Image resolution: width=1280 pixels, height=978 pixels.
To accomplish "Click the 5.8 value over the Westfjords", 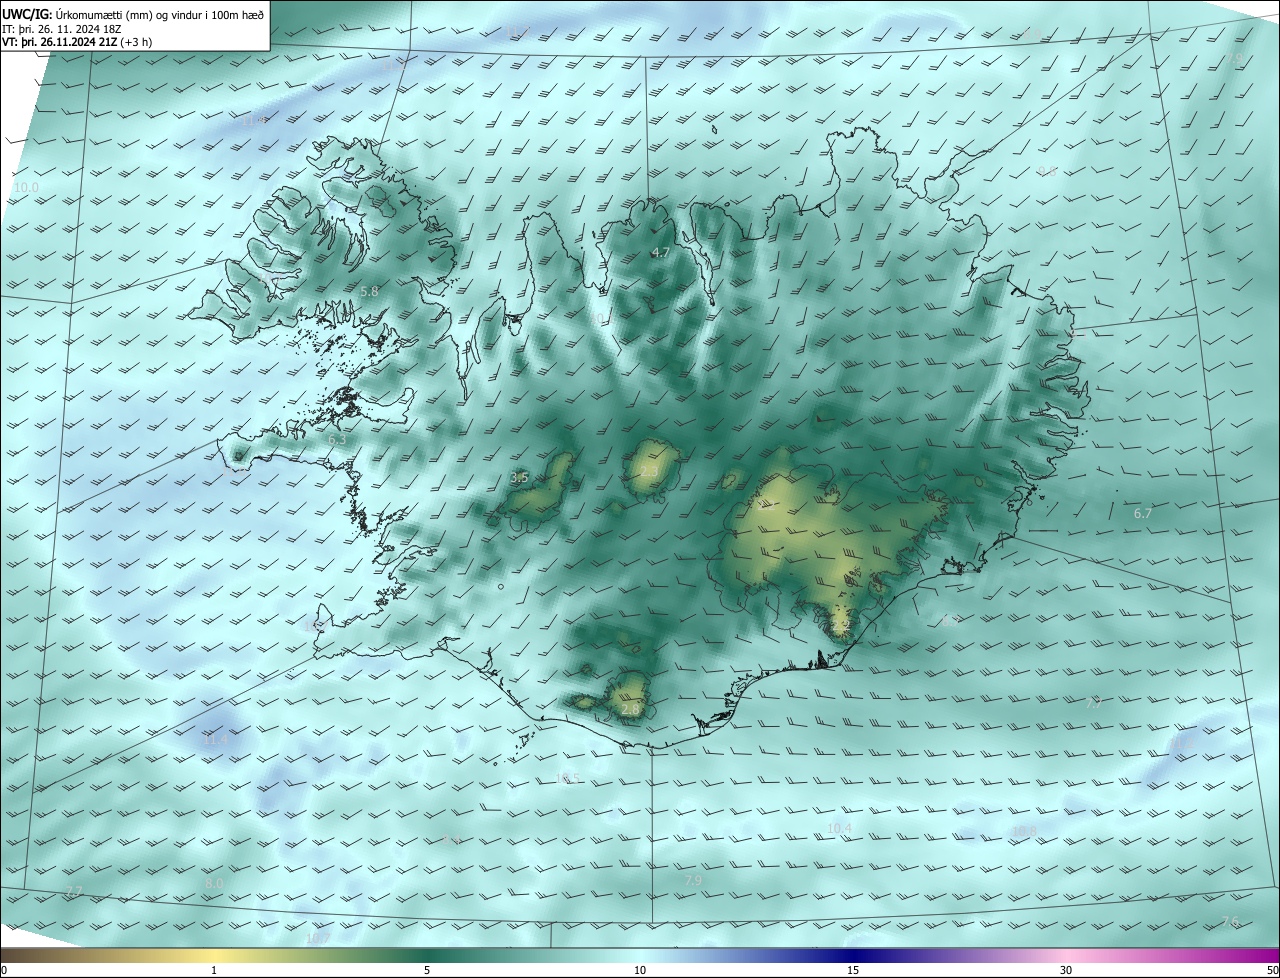I will pos(369,291).
